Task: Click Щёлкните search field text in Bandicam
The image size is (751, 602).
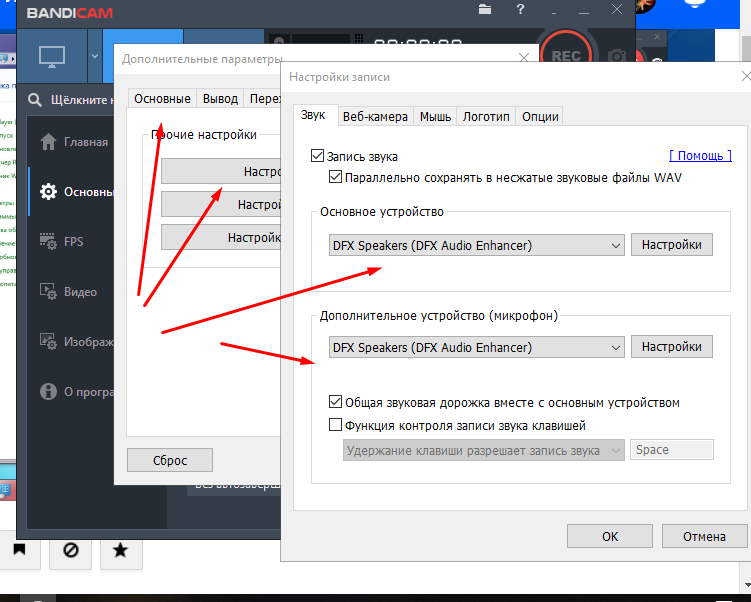Action: 81,100
